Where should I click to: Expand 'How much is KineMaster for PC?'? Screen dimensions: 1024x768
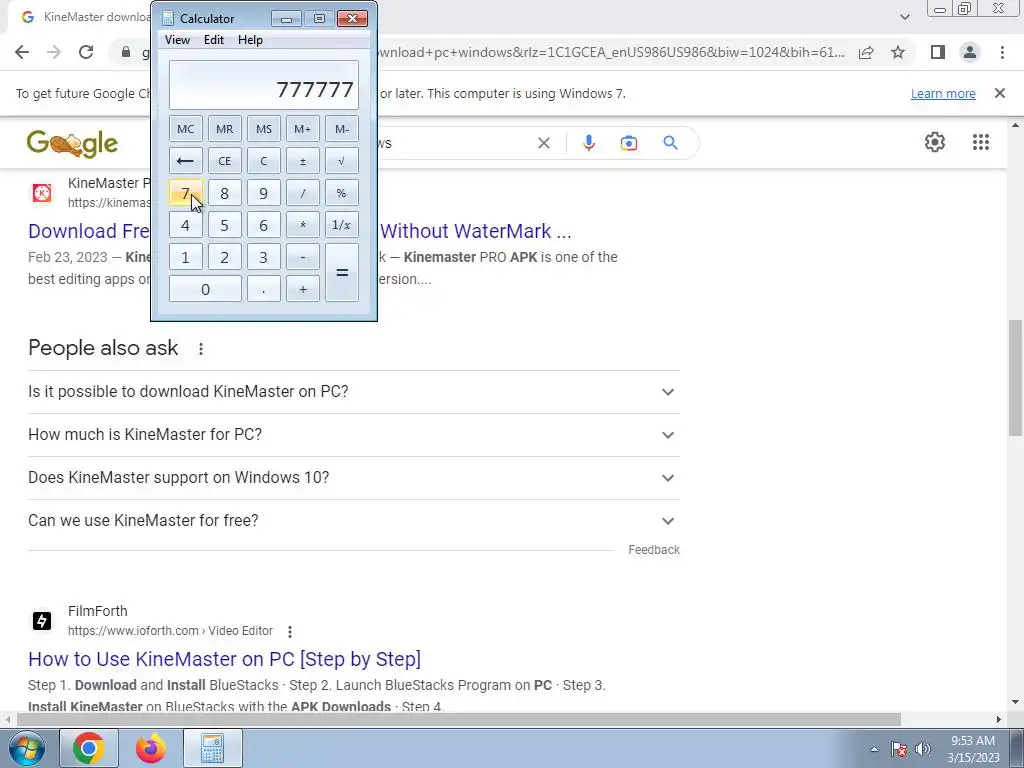[353, 435]
